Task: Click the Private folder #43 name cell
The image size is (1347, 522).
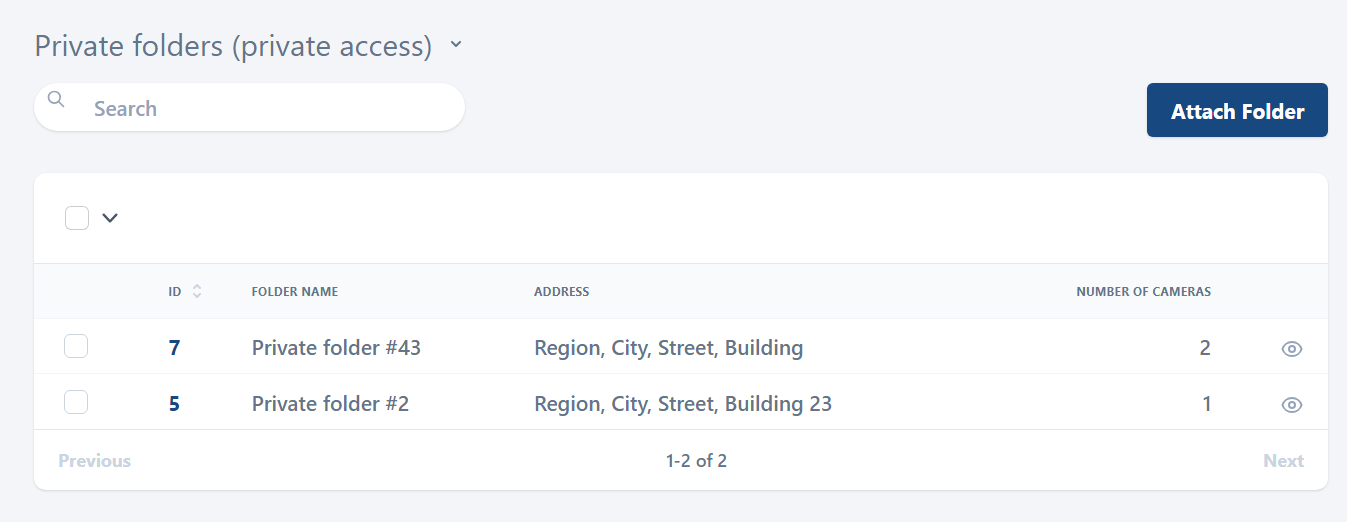Action: click(336, 348)
